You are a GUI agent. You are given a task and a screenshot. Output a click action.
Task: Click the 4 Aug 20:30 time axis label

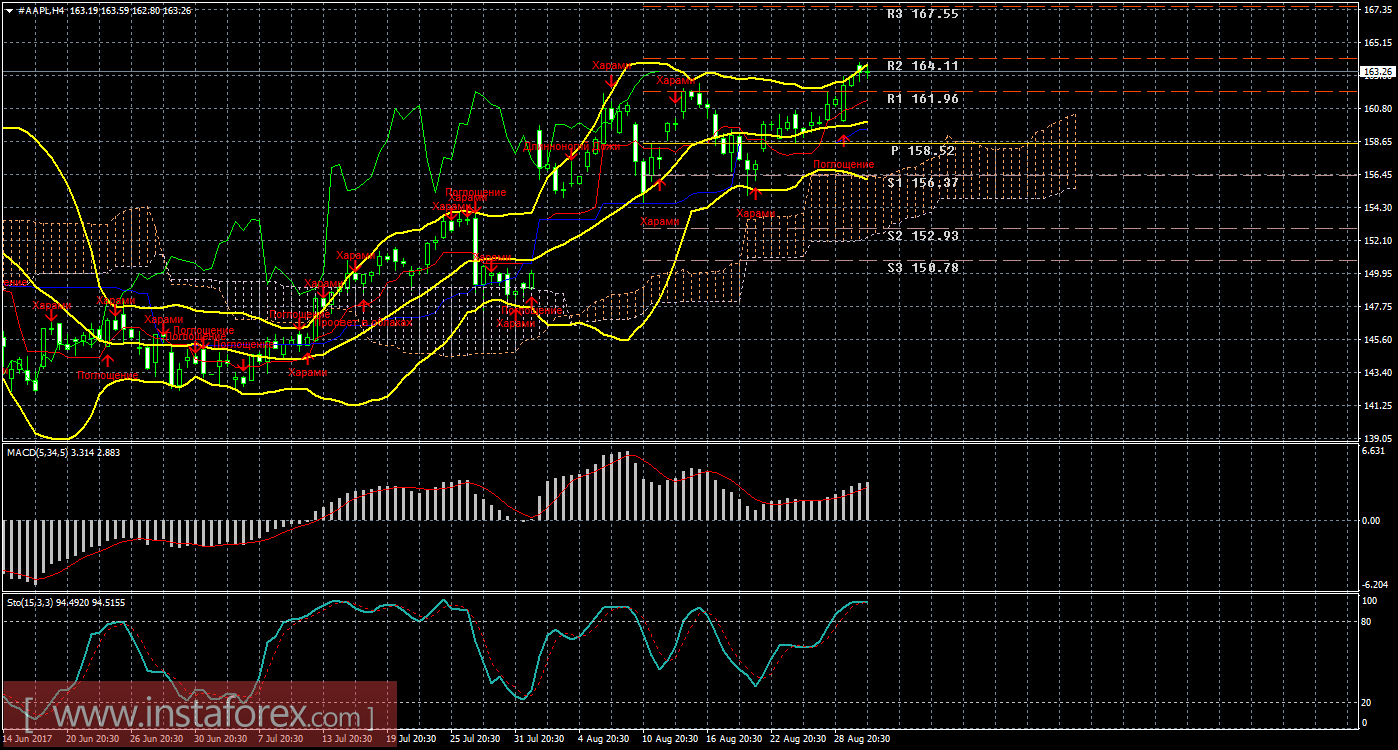[x=604, y=739]
